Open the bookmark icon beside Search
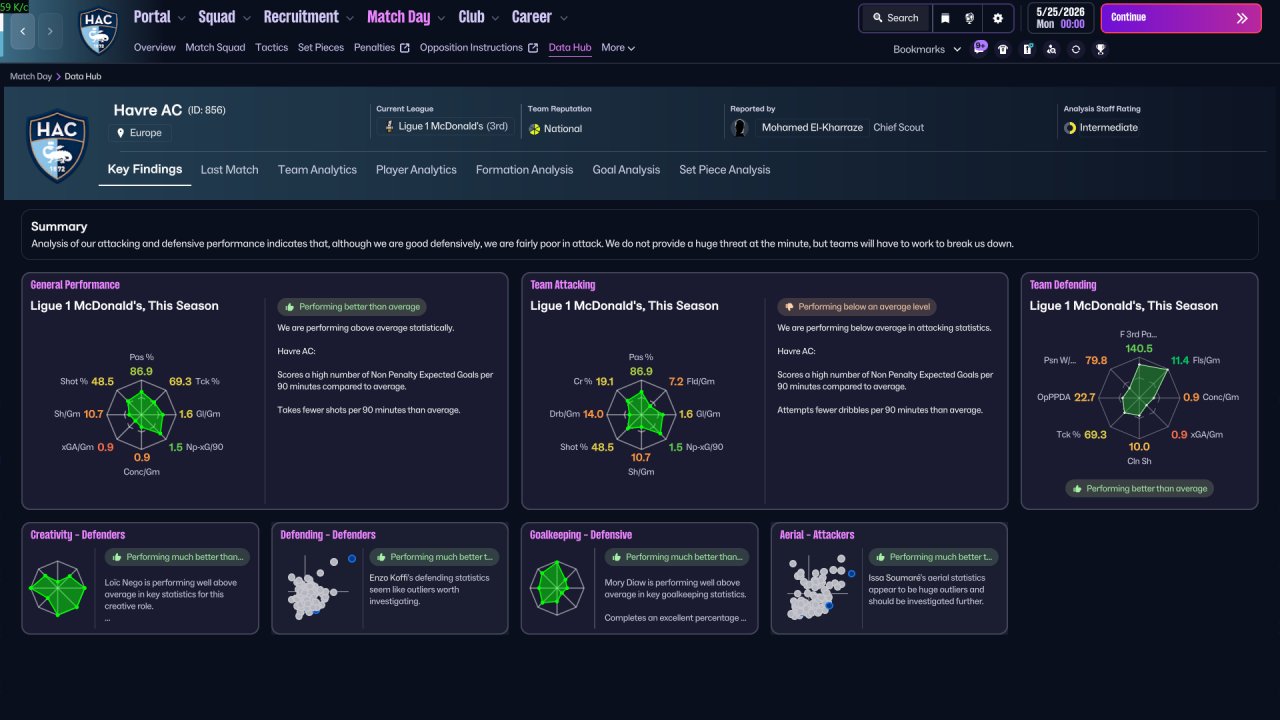Viewport: 1280px width, 720px height. [945, 18]
